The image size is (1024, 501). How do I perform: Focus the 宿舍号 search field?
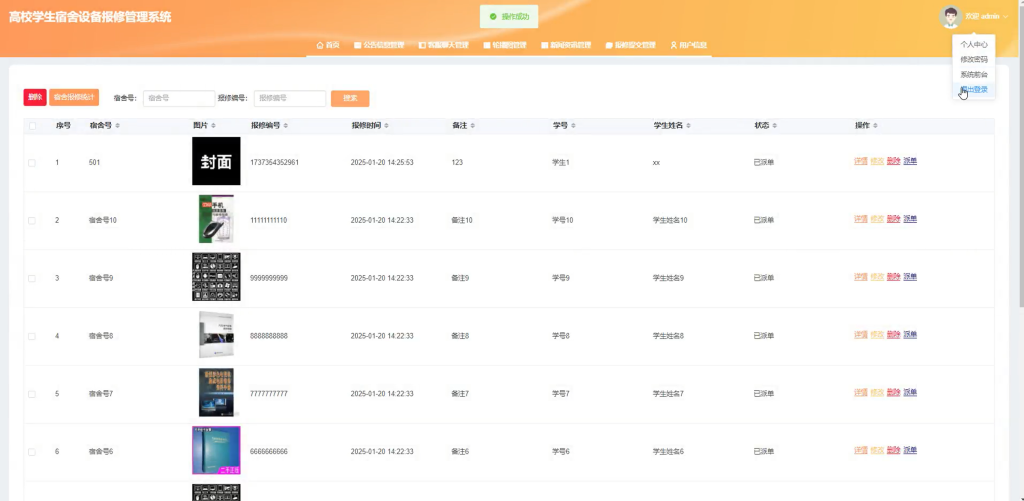tap(179, 98)
